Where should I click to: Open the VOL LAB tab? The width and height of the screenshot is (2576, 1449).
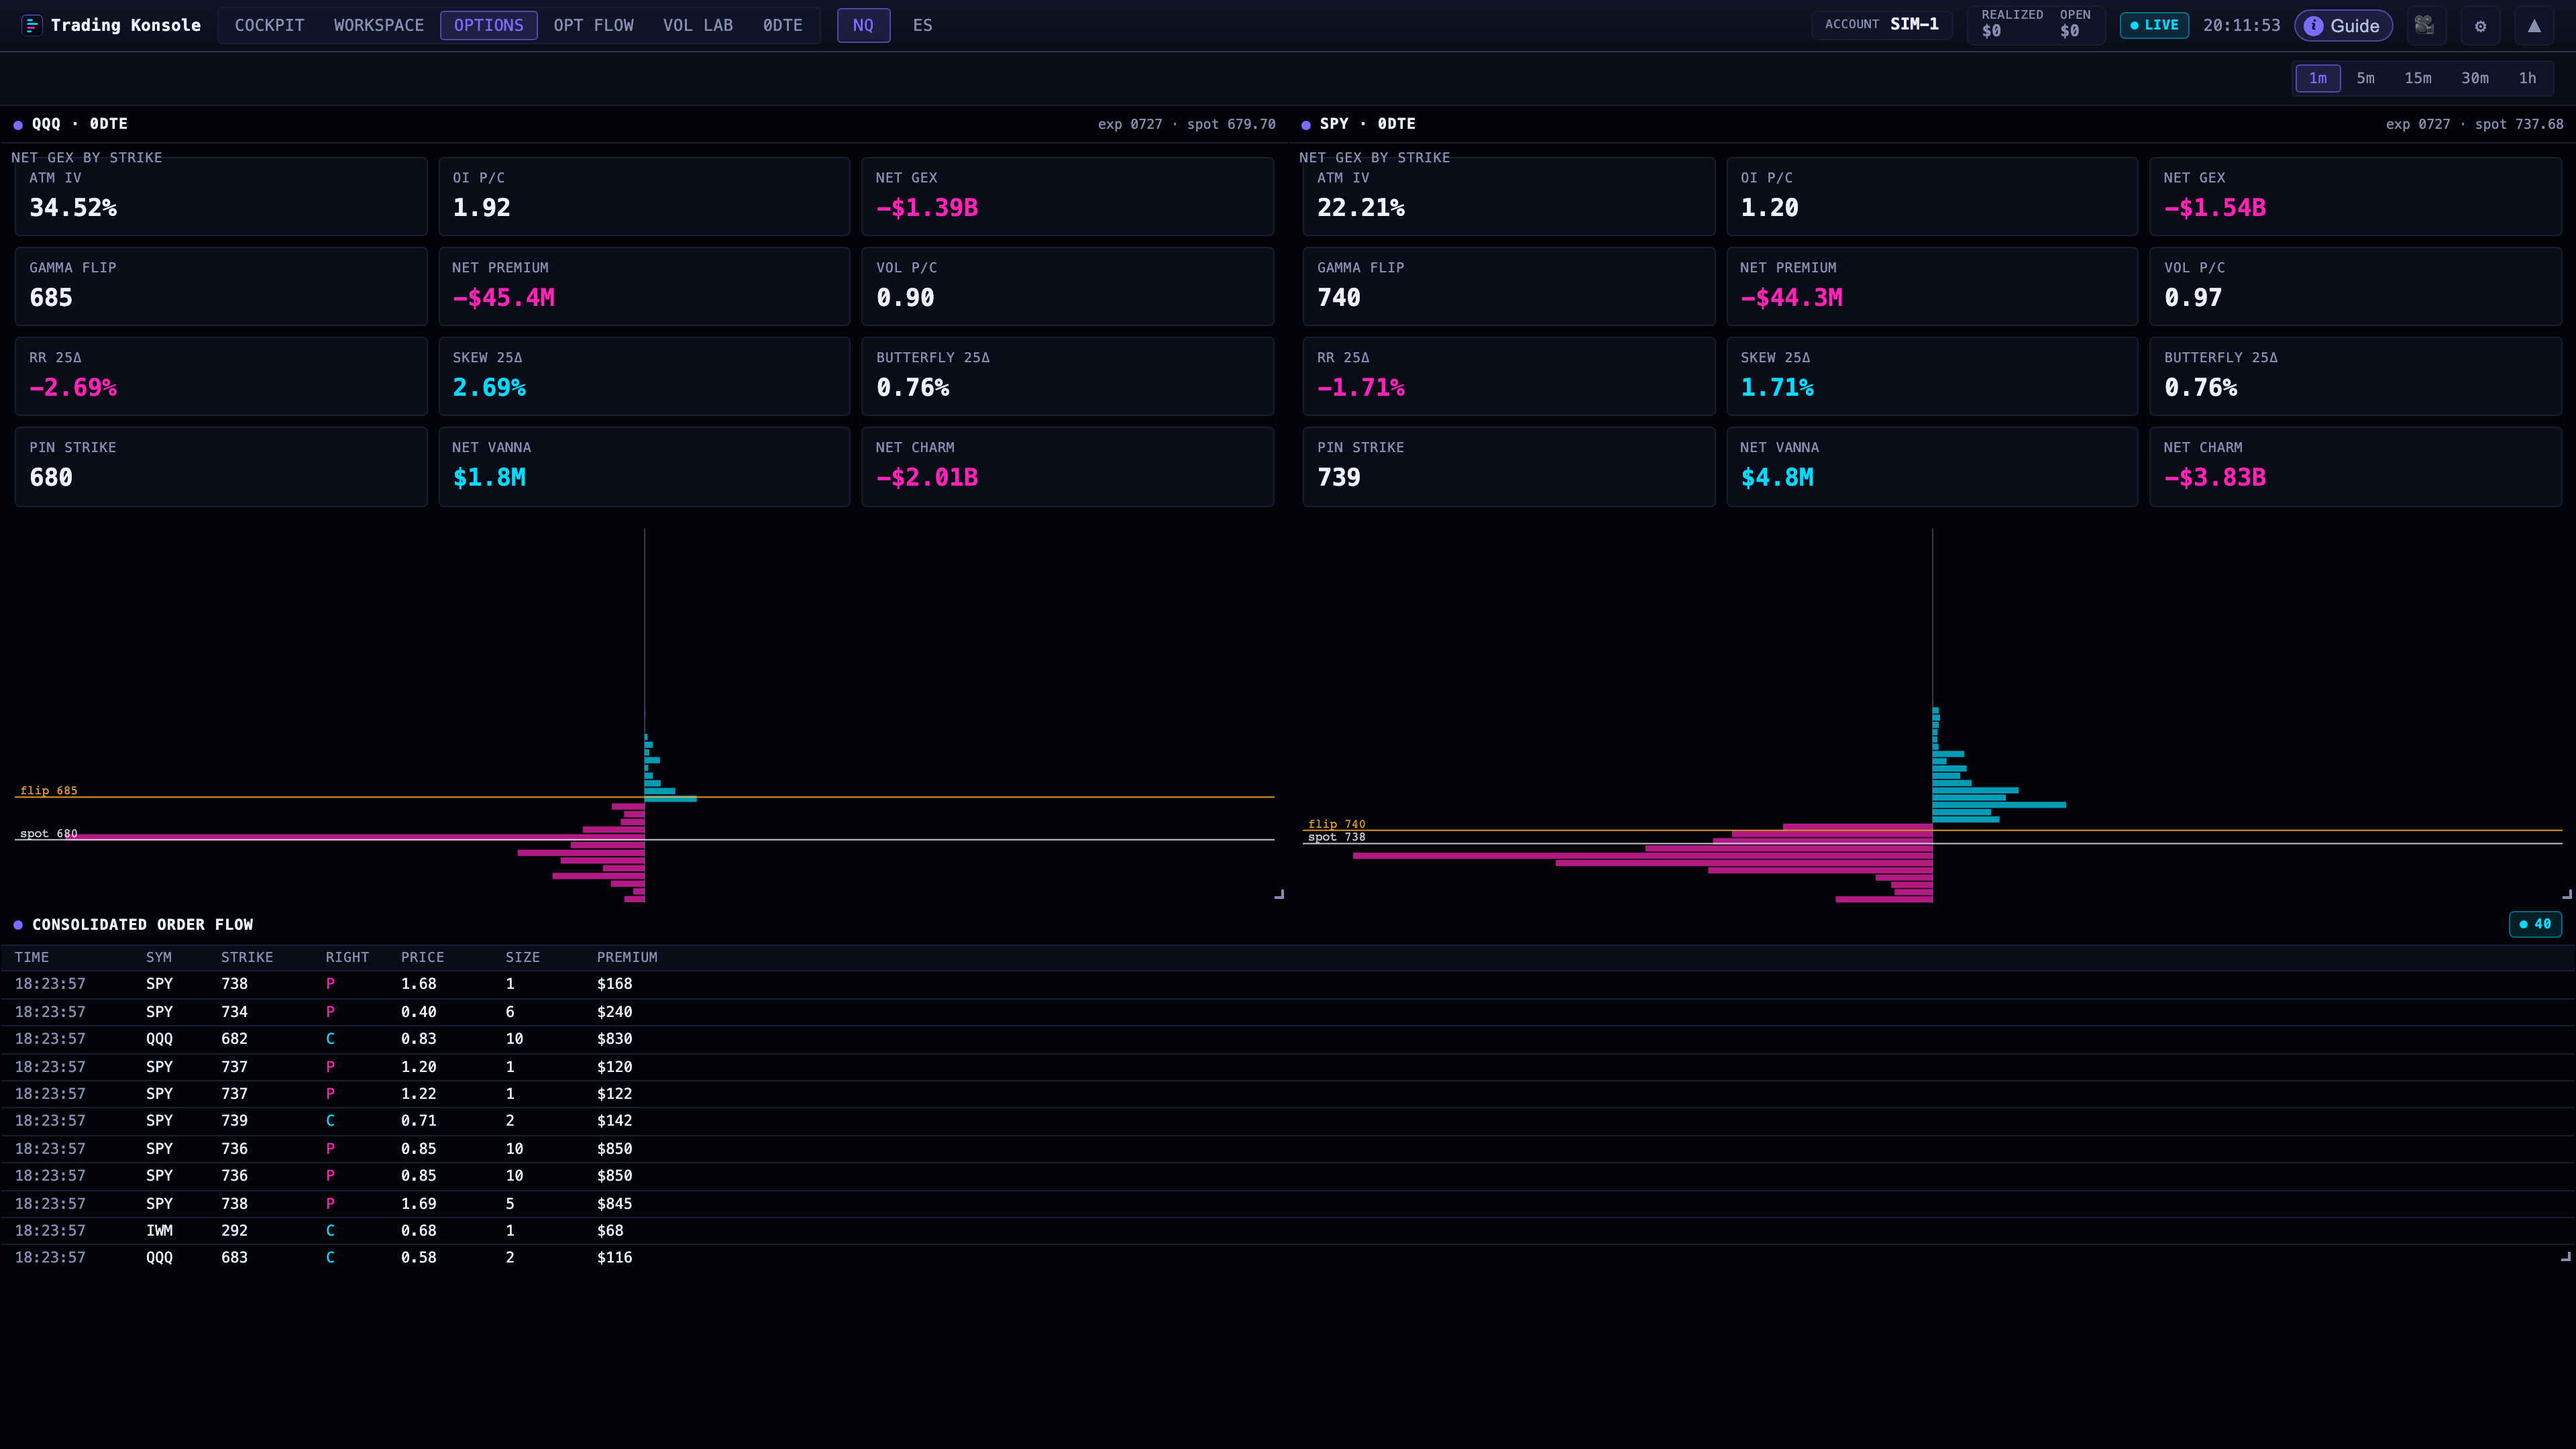(x=698, y=25)
